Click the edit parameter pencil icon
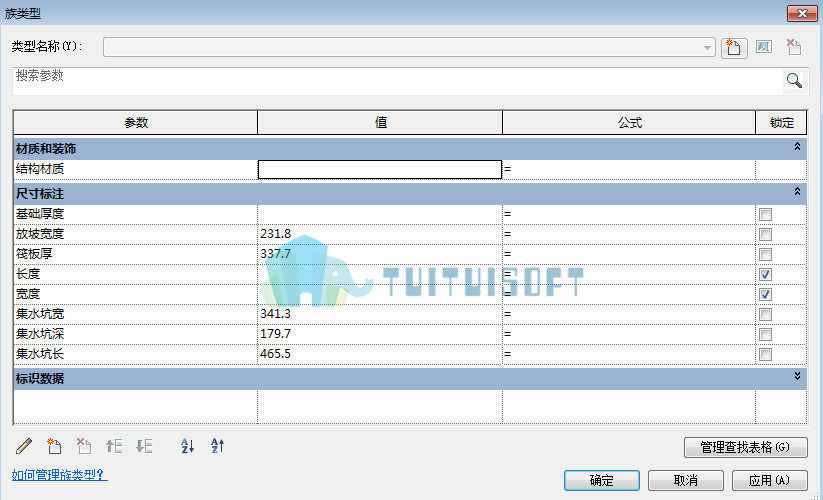 click(x=24, y=446)
